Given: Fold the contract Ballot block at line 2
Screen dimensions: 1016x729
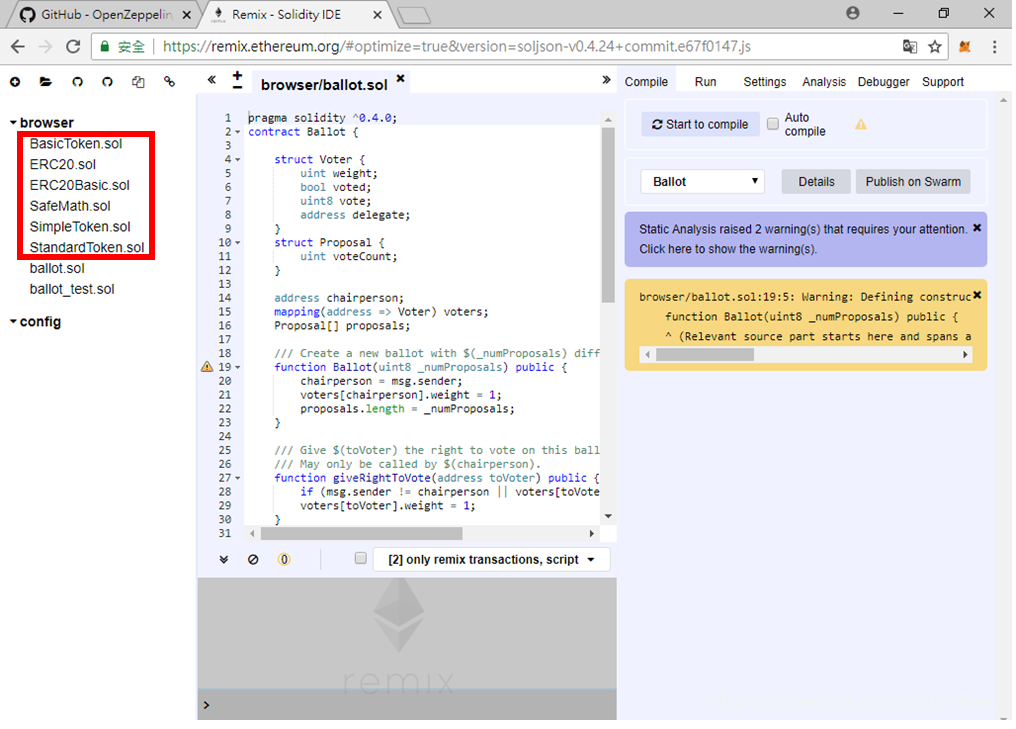Looking at the screenshot, I should [x=238, y=132].
